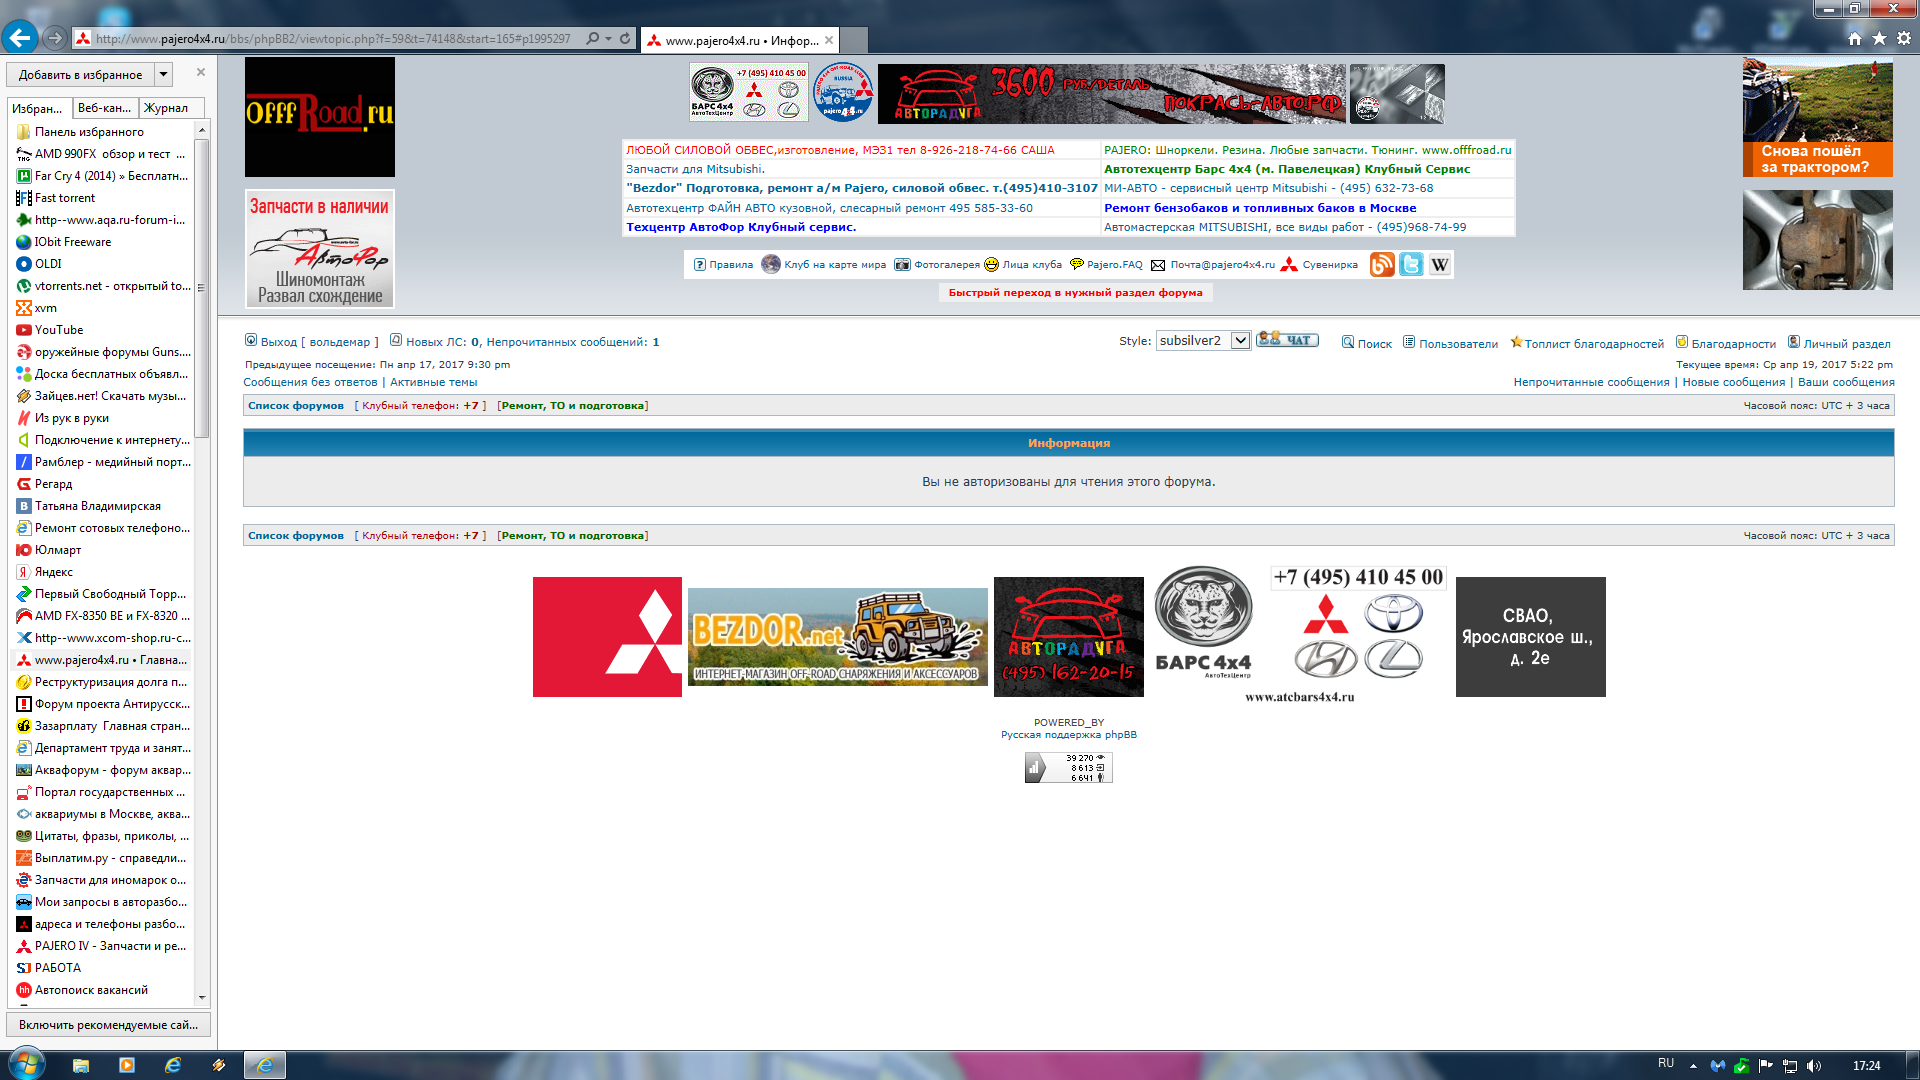Click the RSS blog feed icon
This screenshot has width=1920, height=1080.
[1381, 264]
